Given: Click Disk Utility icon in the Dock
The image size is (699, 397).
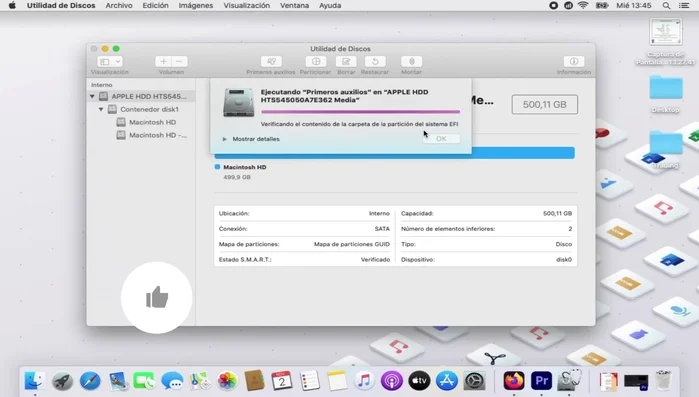Looking at the screenshot, I should tap(569, 381).
